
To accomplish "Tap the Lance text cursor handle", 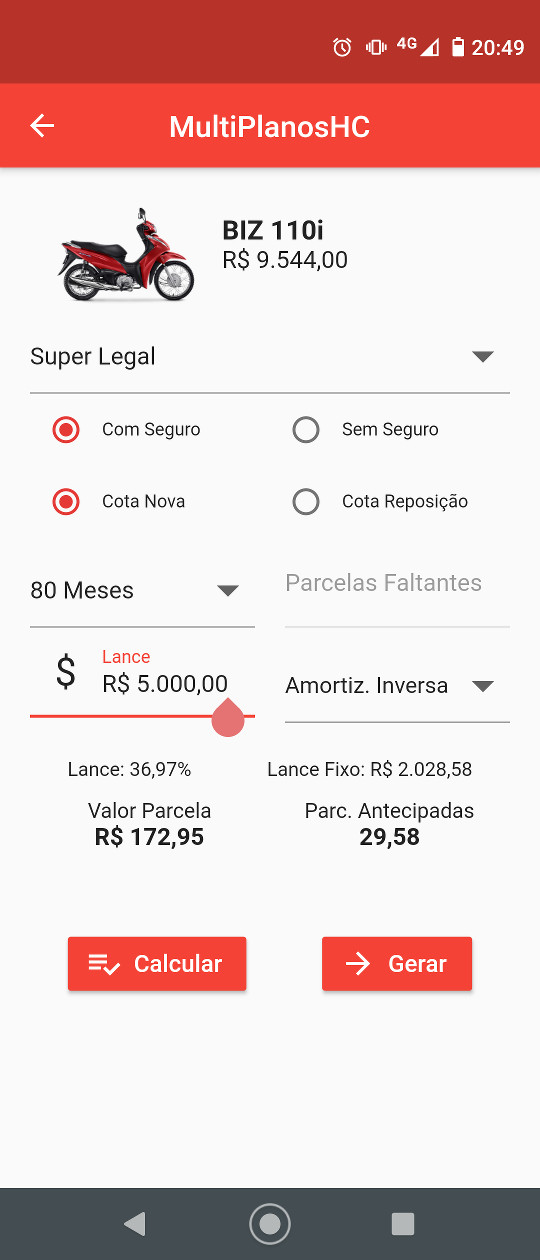I will pos(228,717).
